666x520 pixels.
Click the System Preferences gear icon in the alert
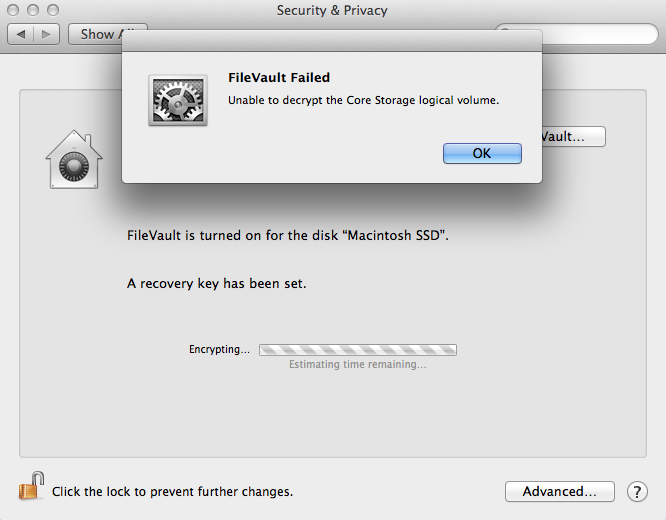(178, 100)
